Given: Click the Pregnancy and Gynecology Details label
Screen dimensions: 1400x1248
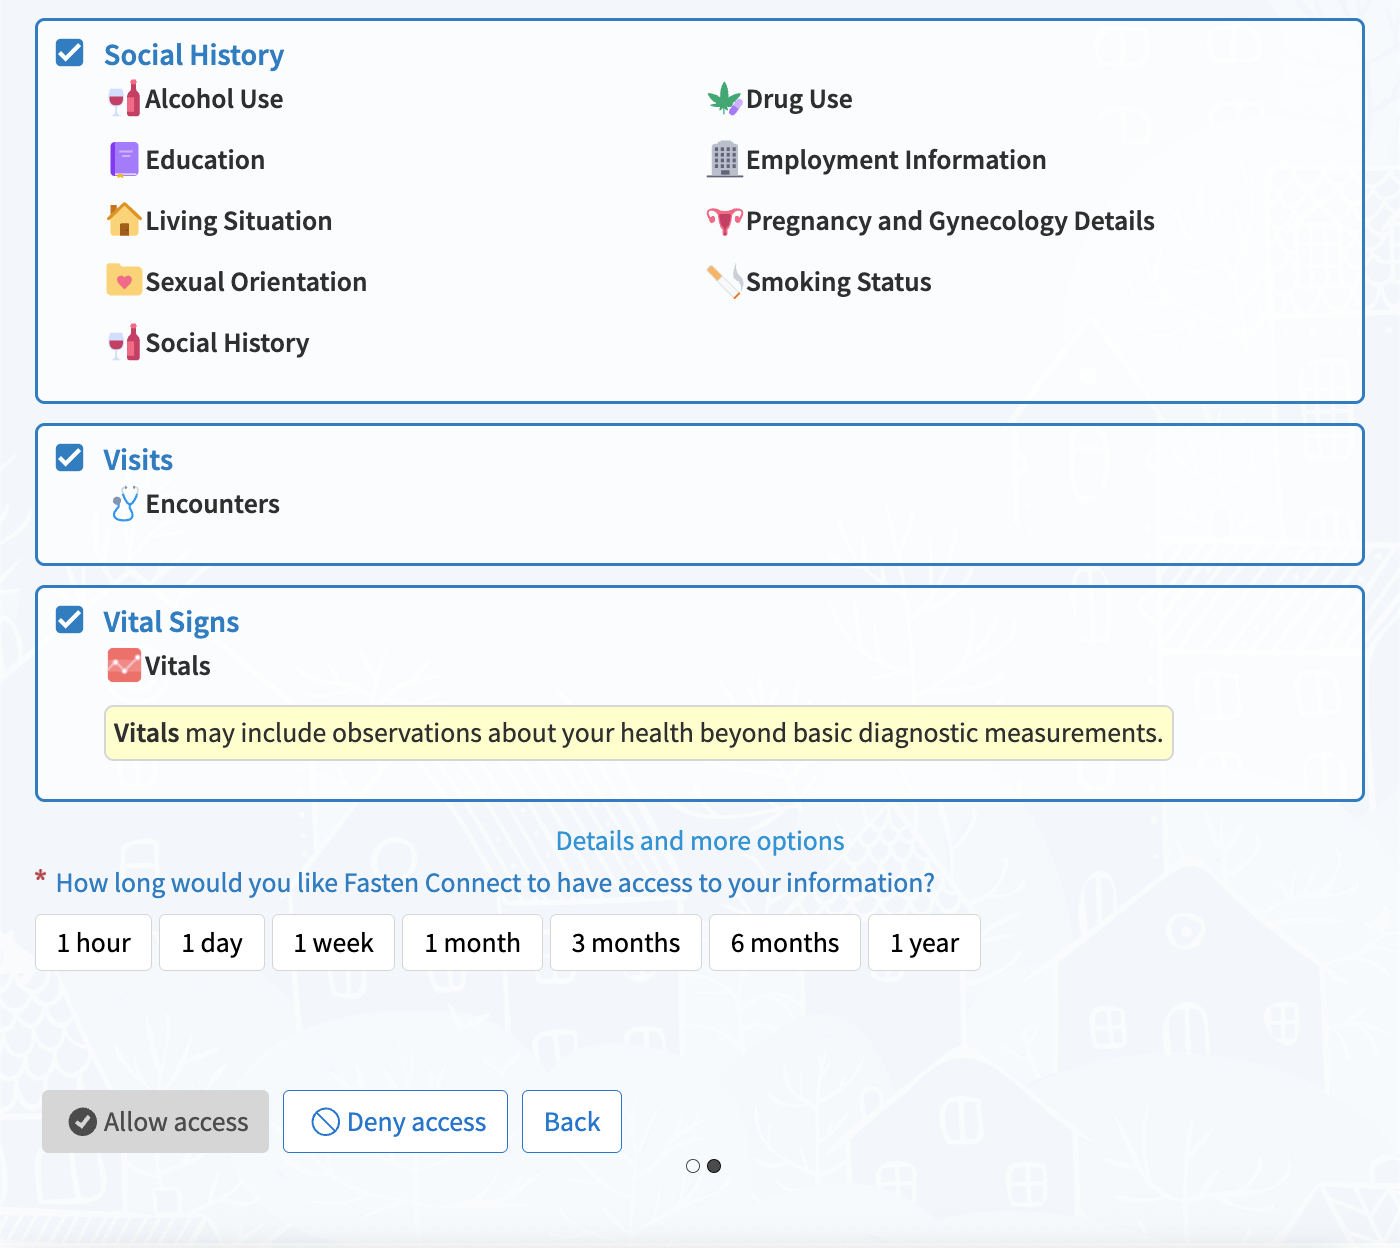Looking at the screenshot, I should [950, 221].
